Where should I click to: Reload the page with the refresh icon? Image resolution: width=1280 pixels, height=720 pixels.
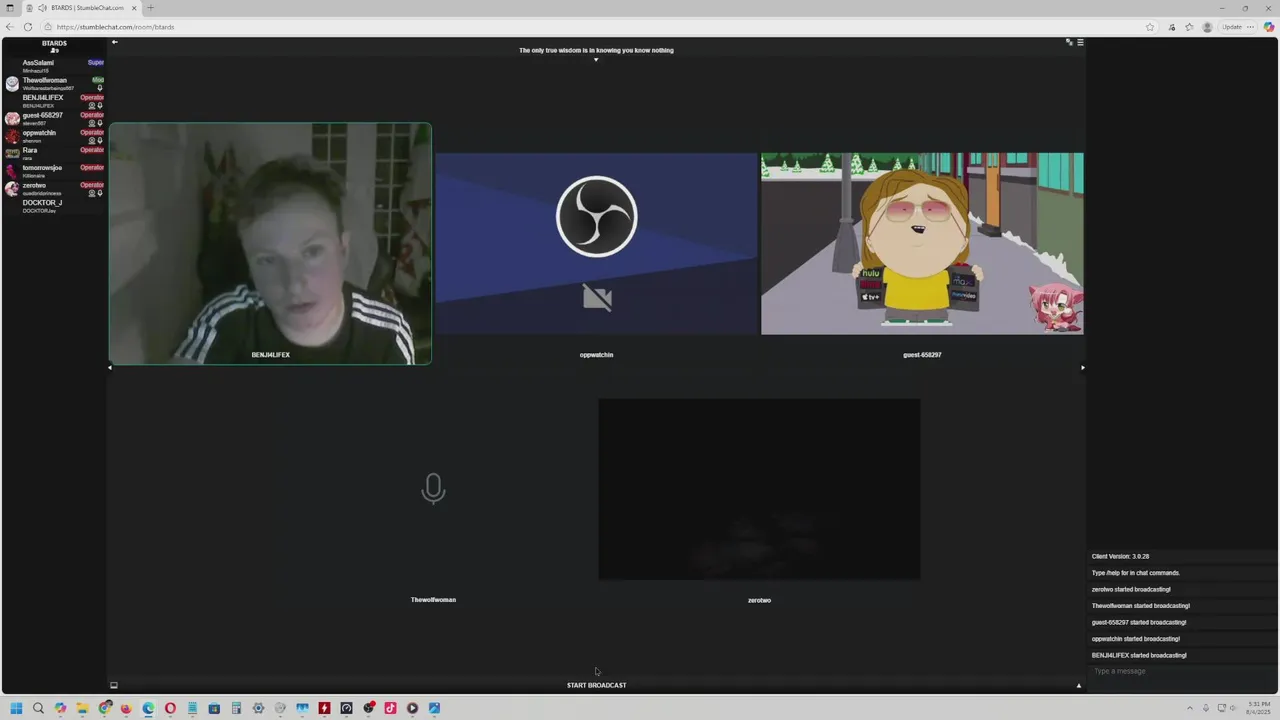tap(28, 27)
